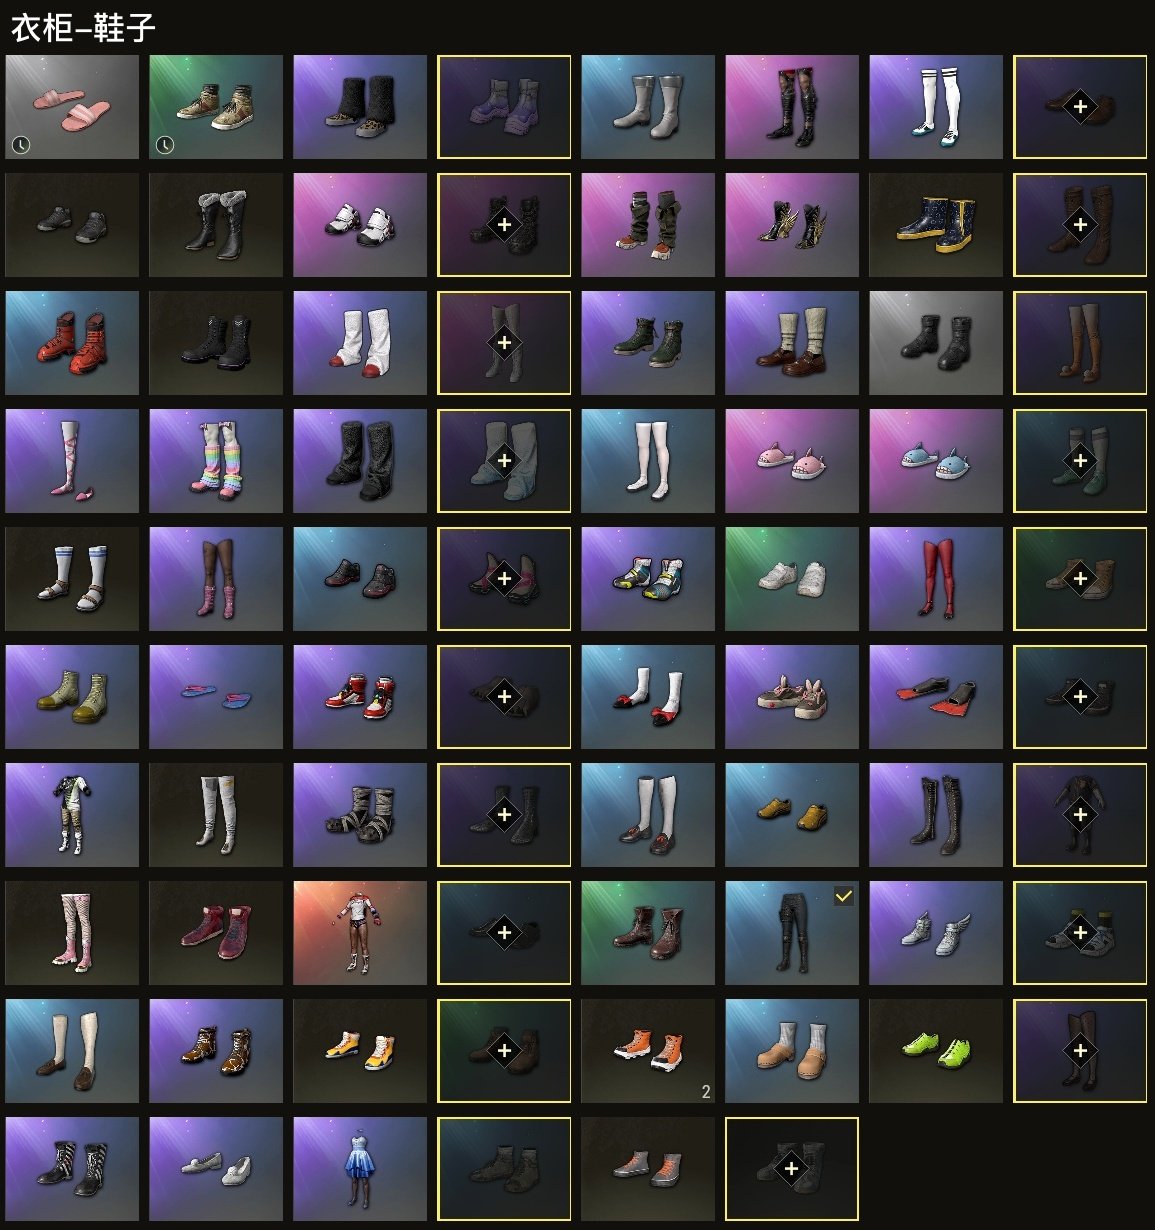Select the rainbow leg warmers item
Image resolution: width=1155 pixels, height=1230 pixels.
(x=216, y=461)
